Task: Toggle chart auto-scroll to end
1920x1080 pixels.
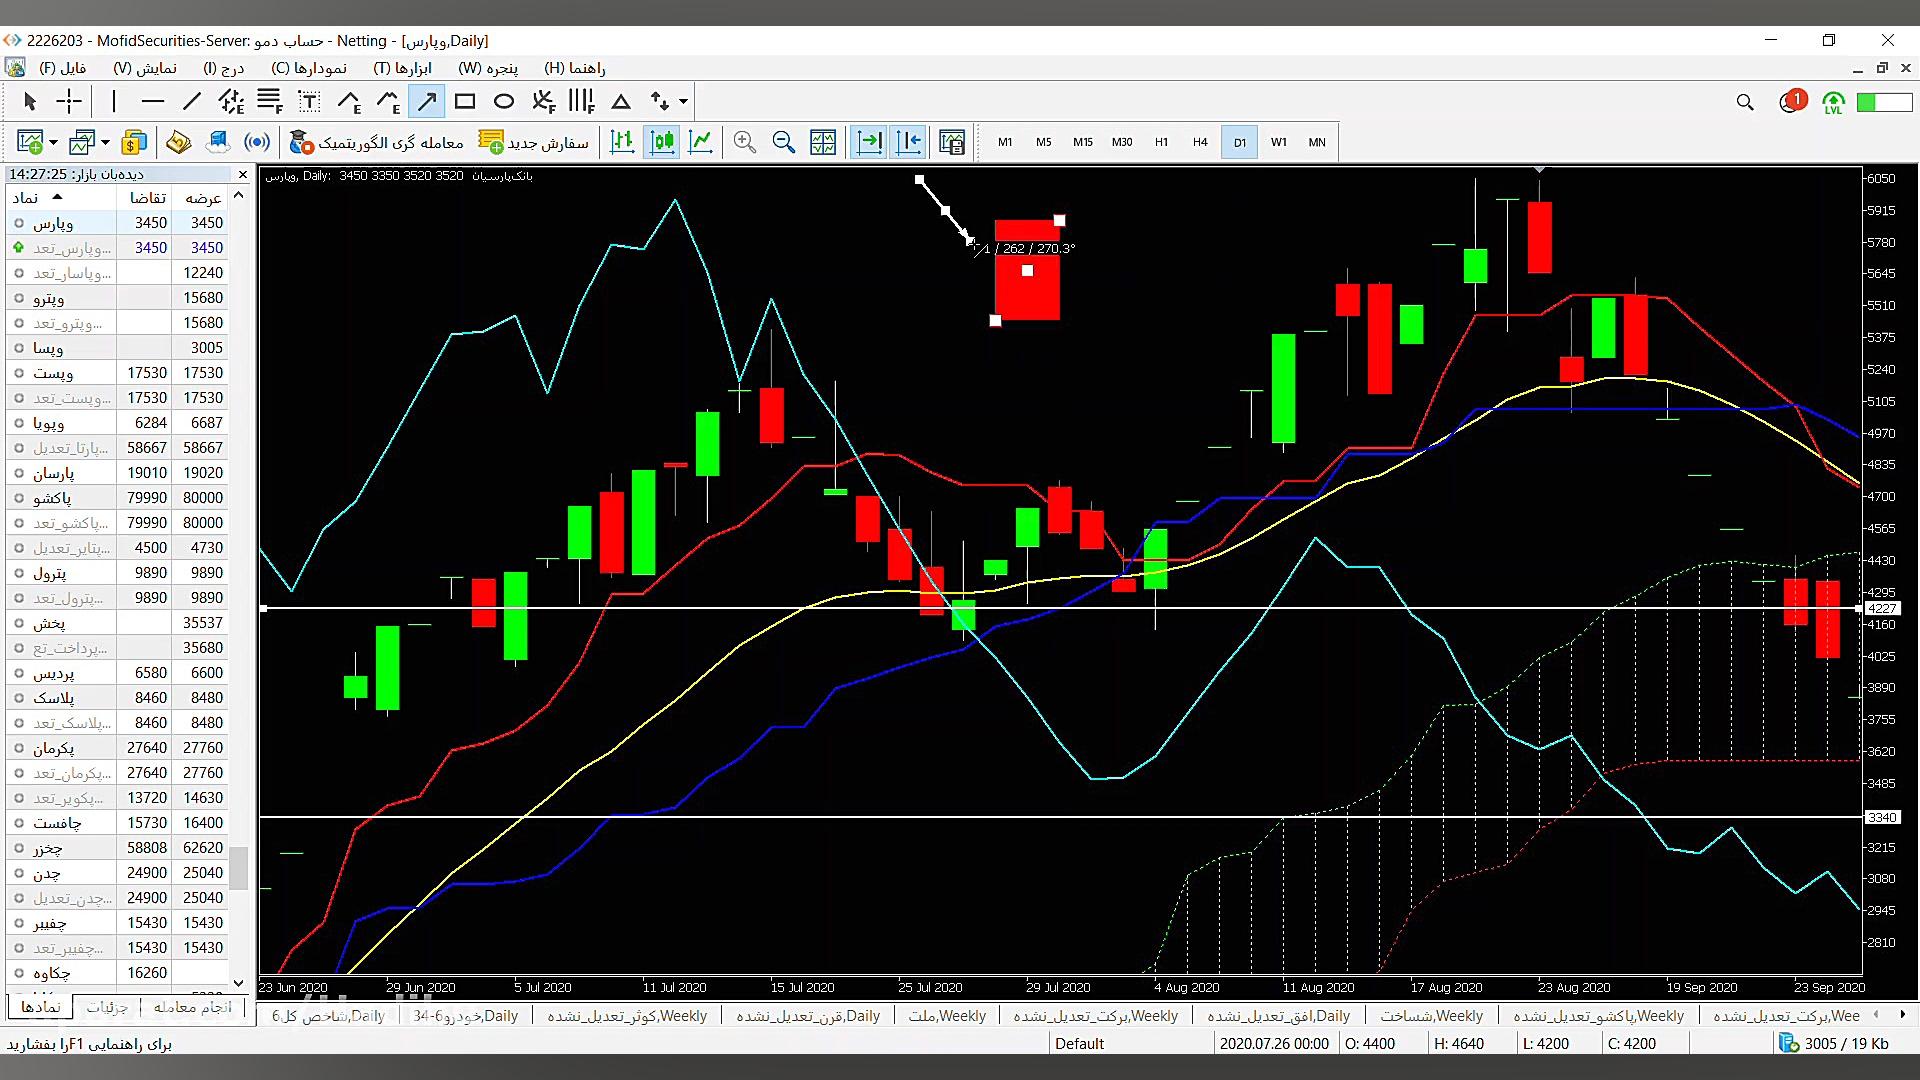Action: coord(869,142)
